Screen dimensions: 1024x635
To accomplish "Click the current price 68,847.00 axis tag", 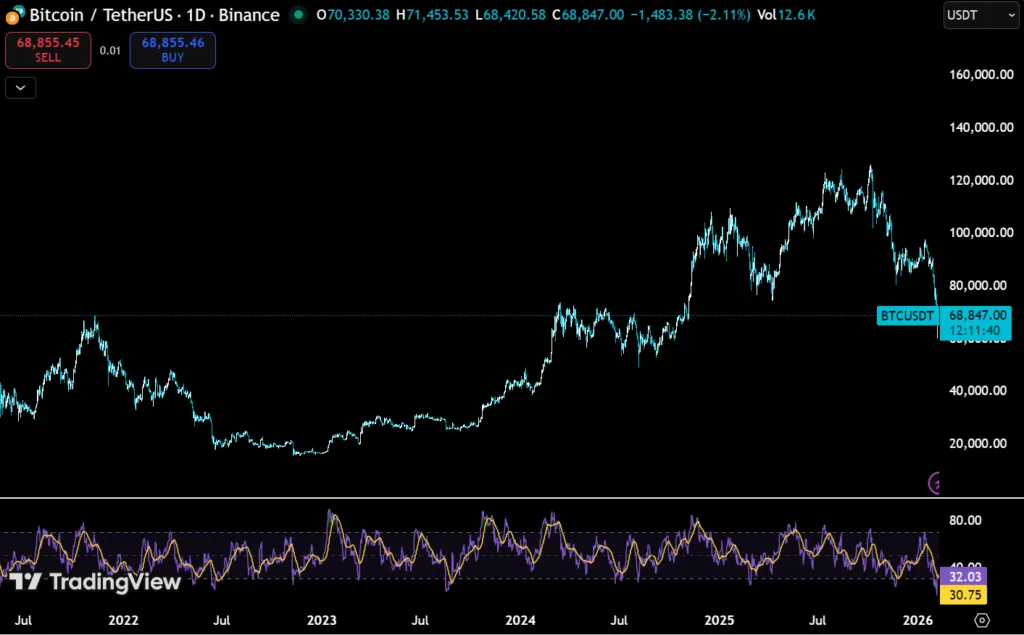I will (976, 315).
